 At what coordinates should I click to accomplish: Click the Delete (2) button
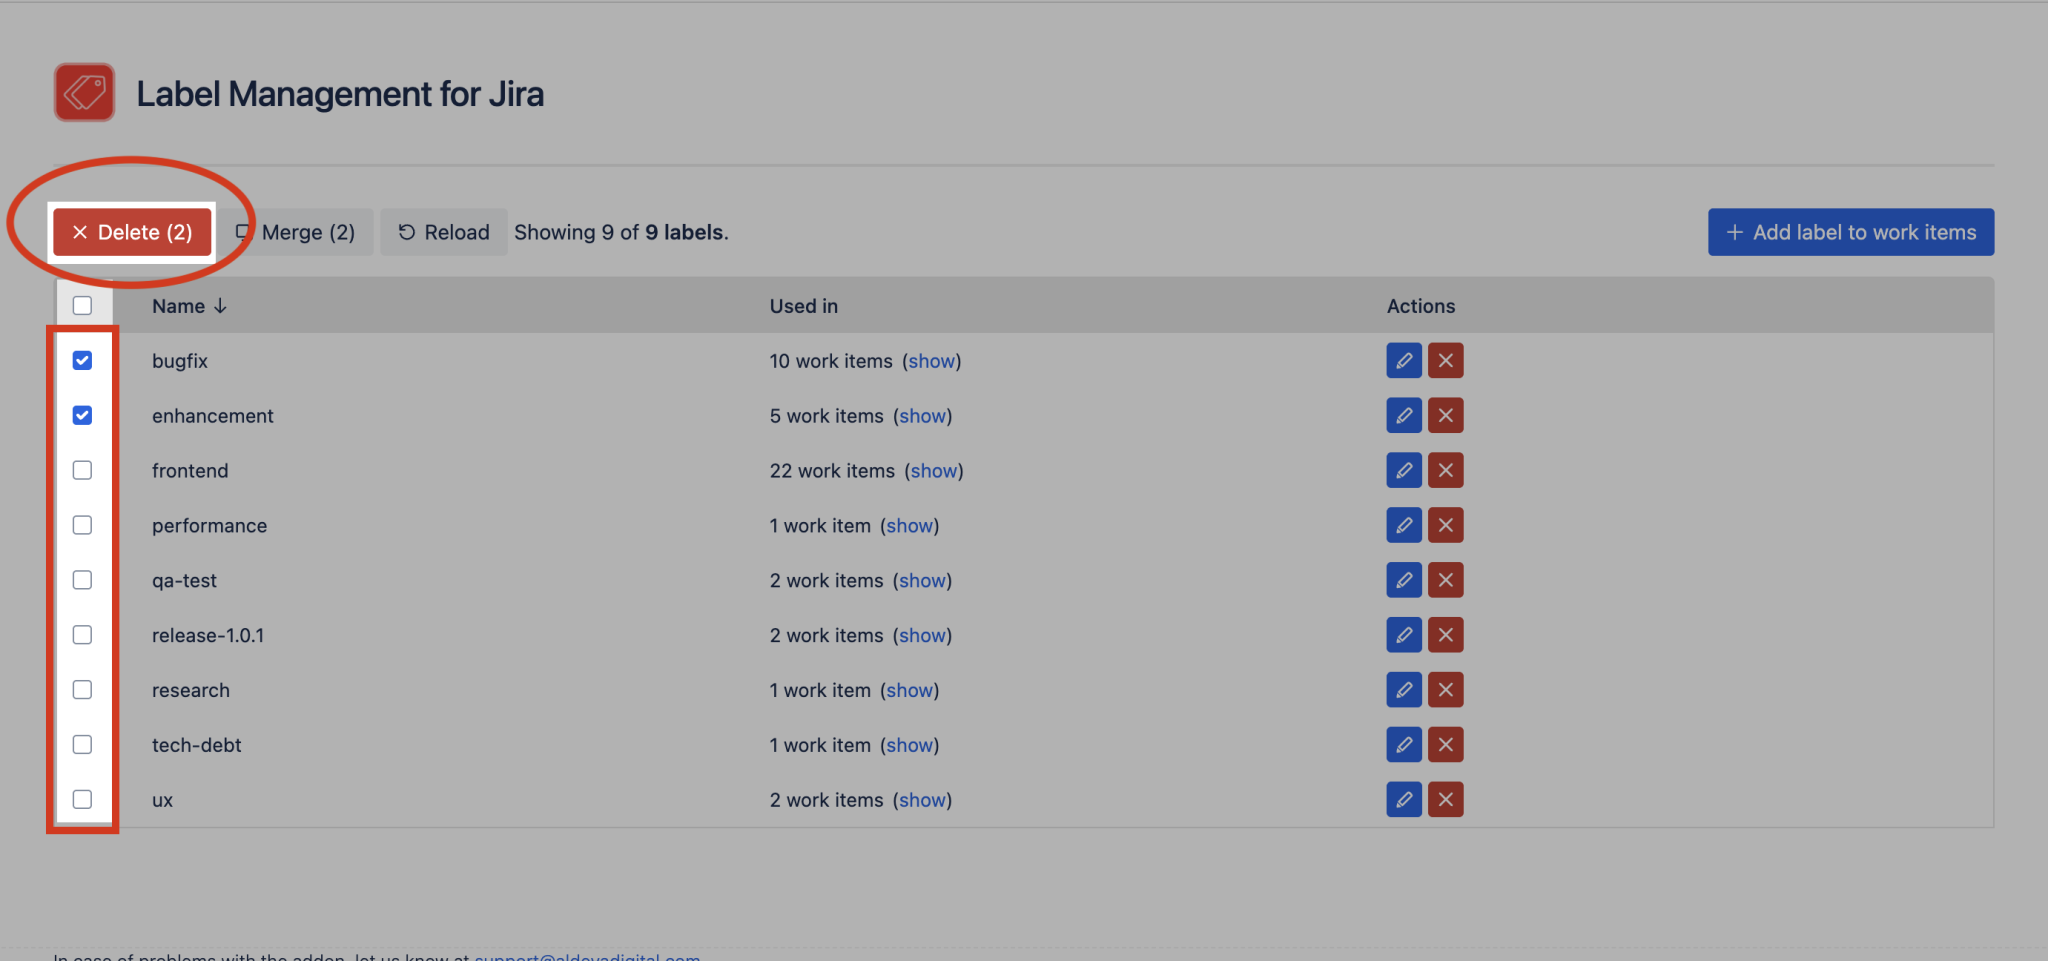(132, 232)
